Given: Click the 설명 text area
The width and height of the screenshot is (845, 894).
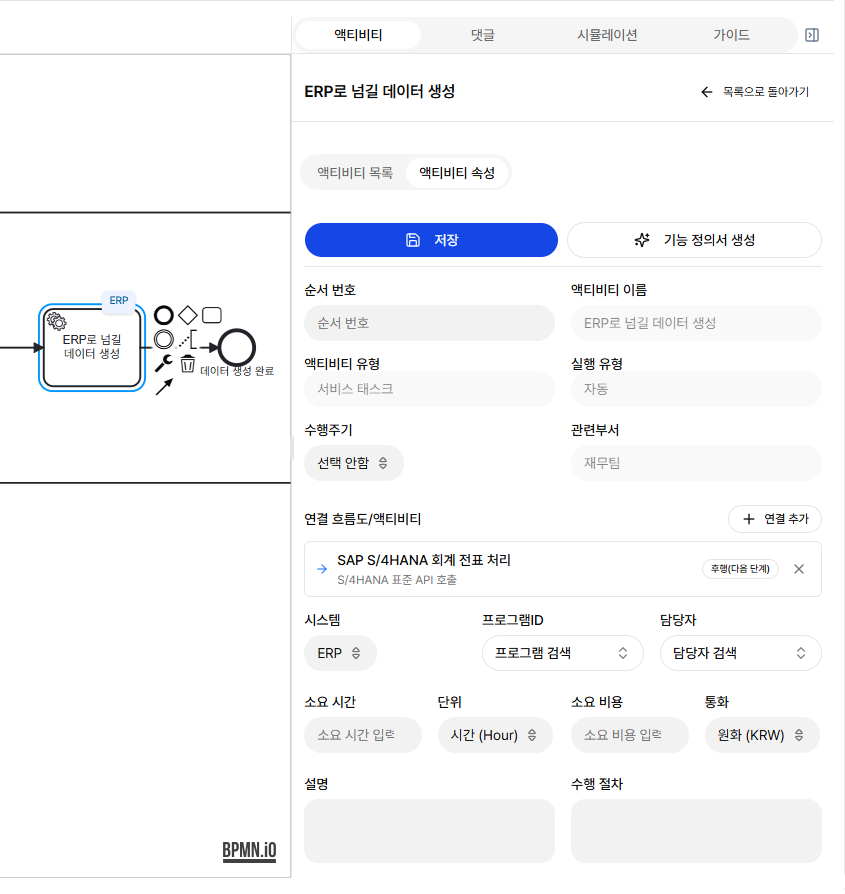Looking at the screenshot, I should [x=429, y=831].
